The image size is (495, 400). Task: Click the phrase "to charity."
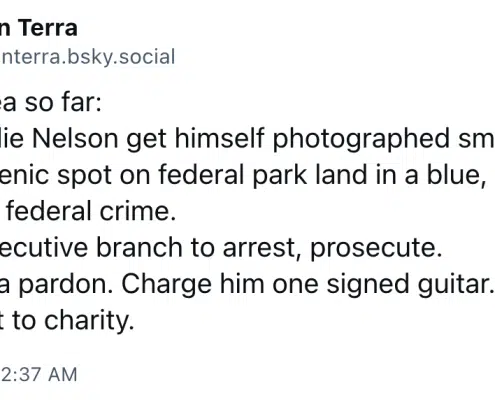pyautogui.click(x=73, y=321)
